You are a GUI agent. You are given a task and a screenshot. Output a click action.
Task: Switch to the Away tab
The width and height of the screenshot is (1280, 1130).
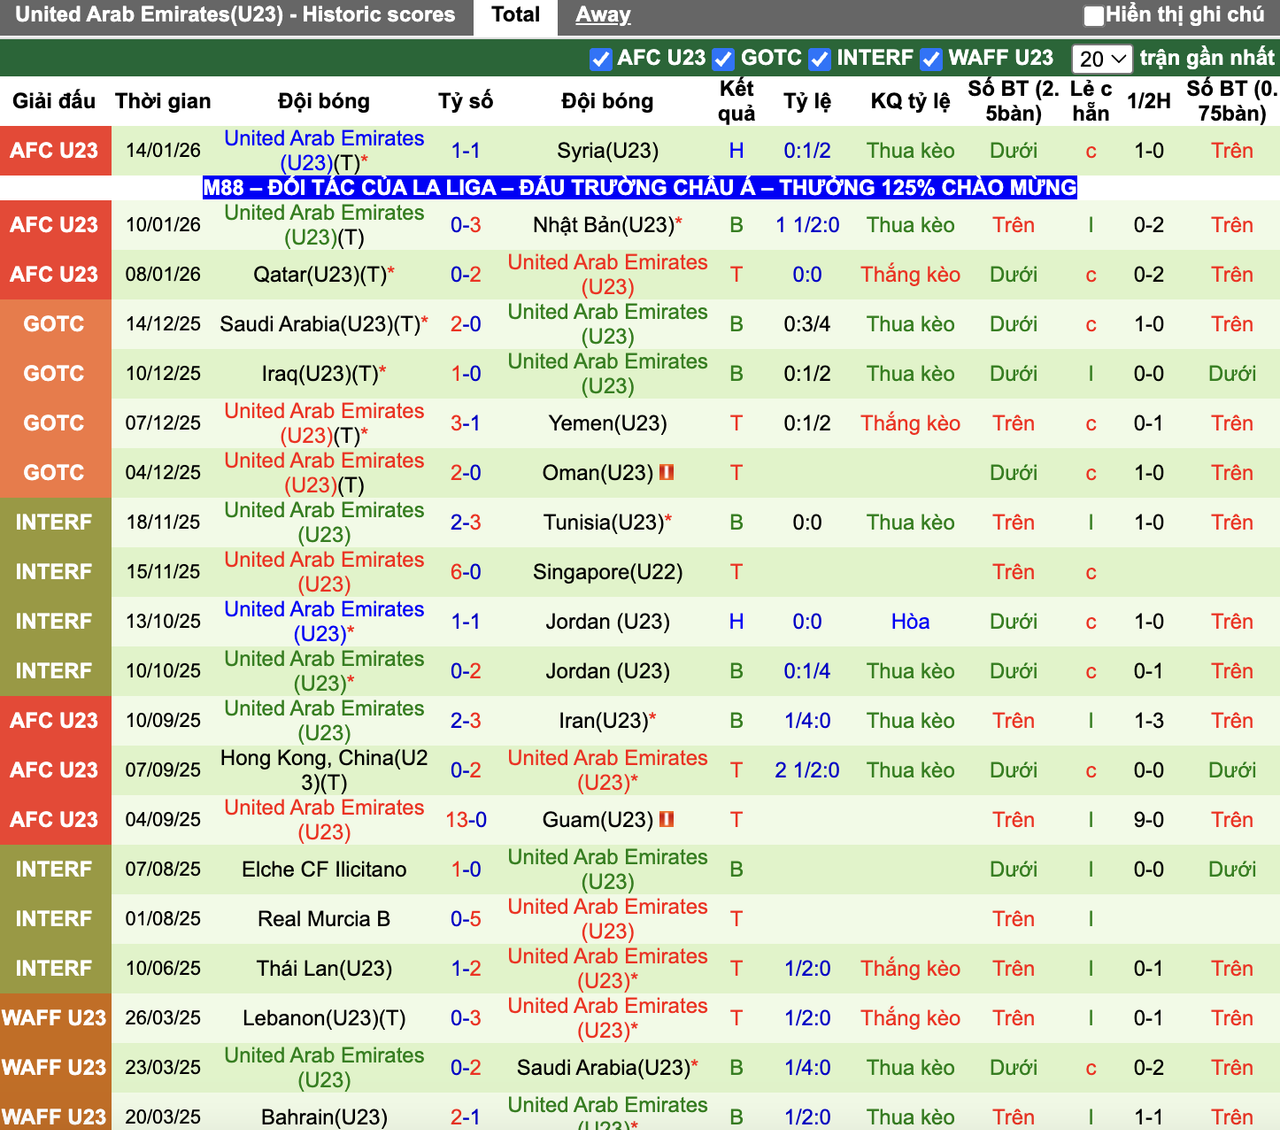pyautogui.click(x=603, y=15)
